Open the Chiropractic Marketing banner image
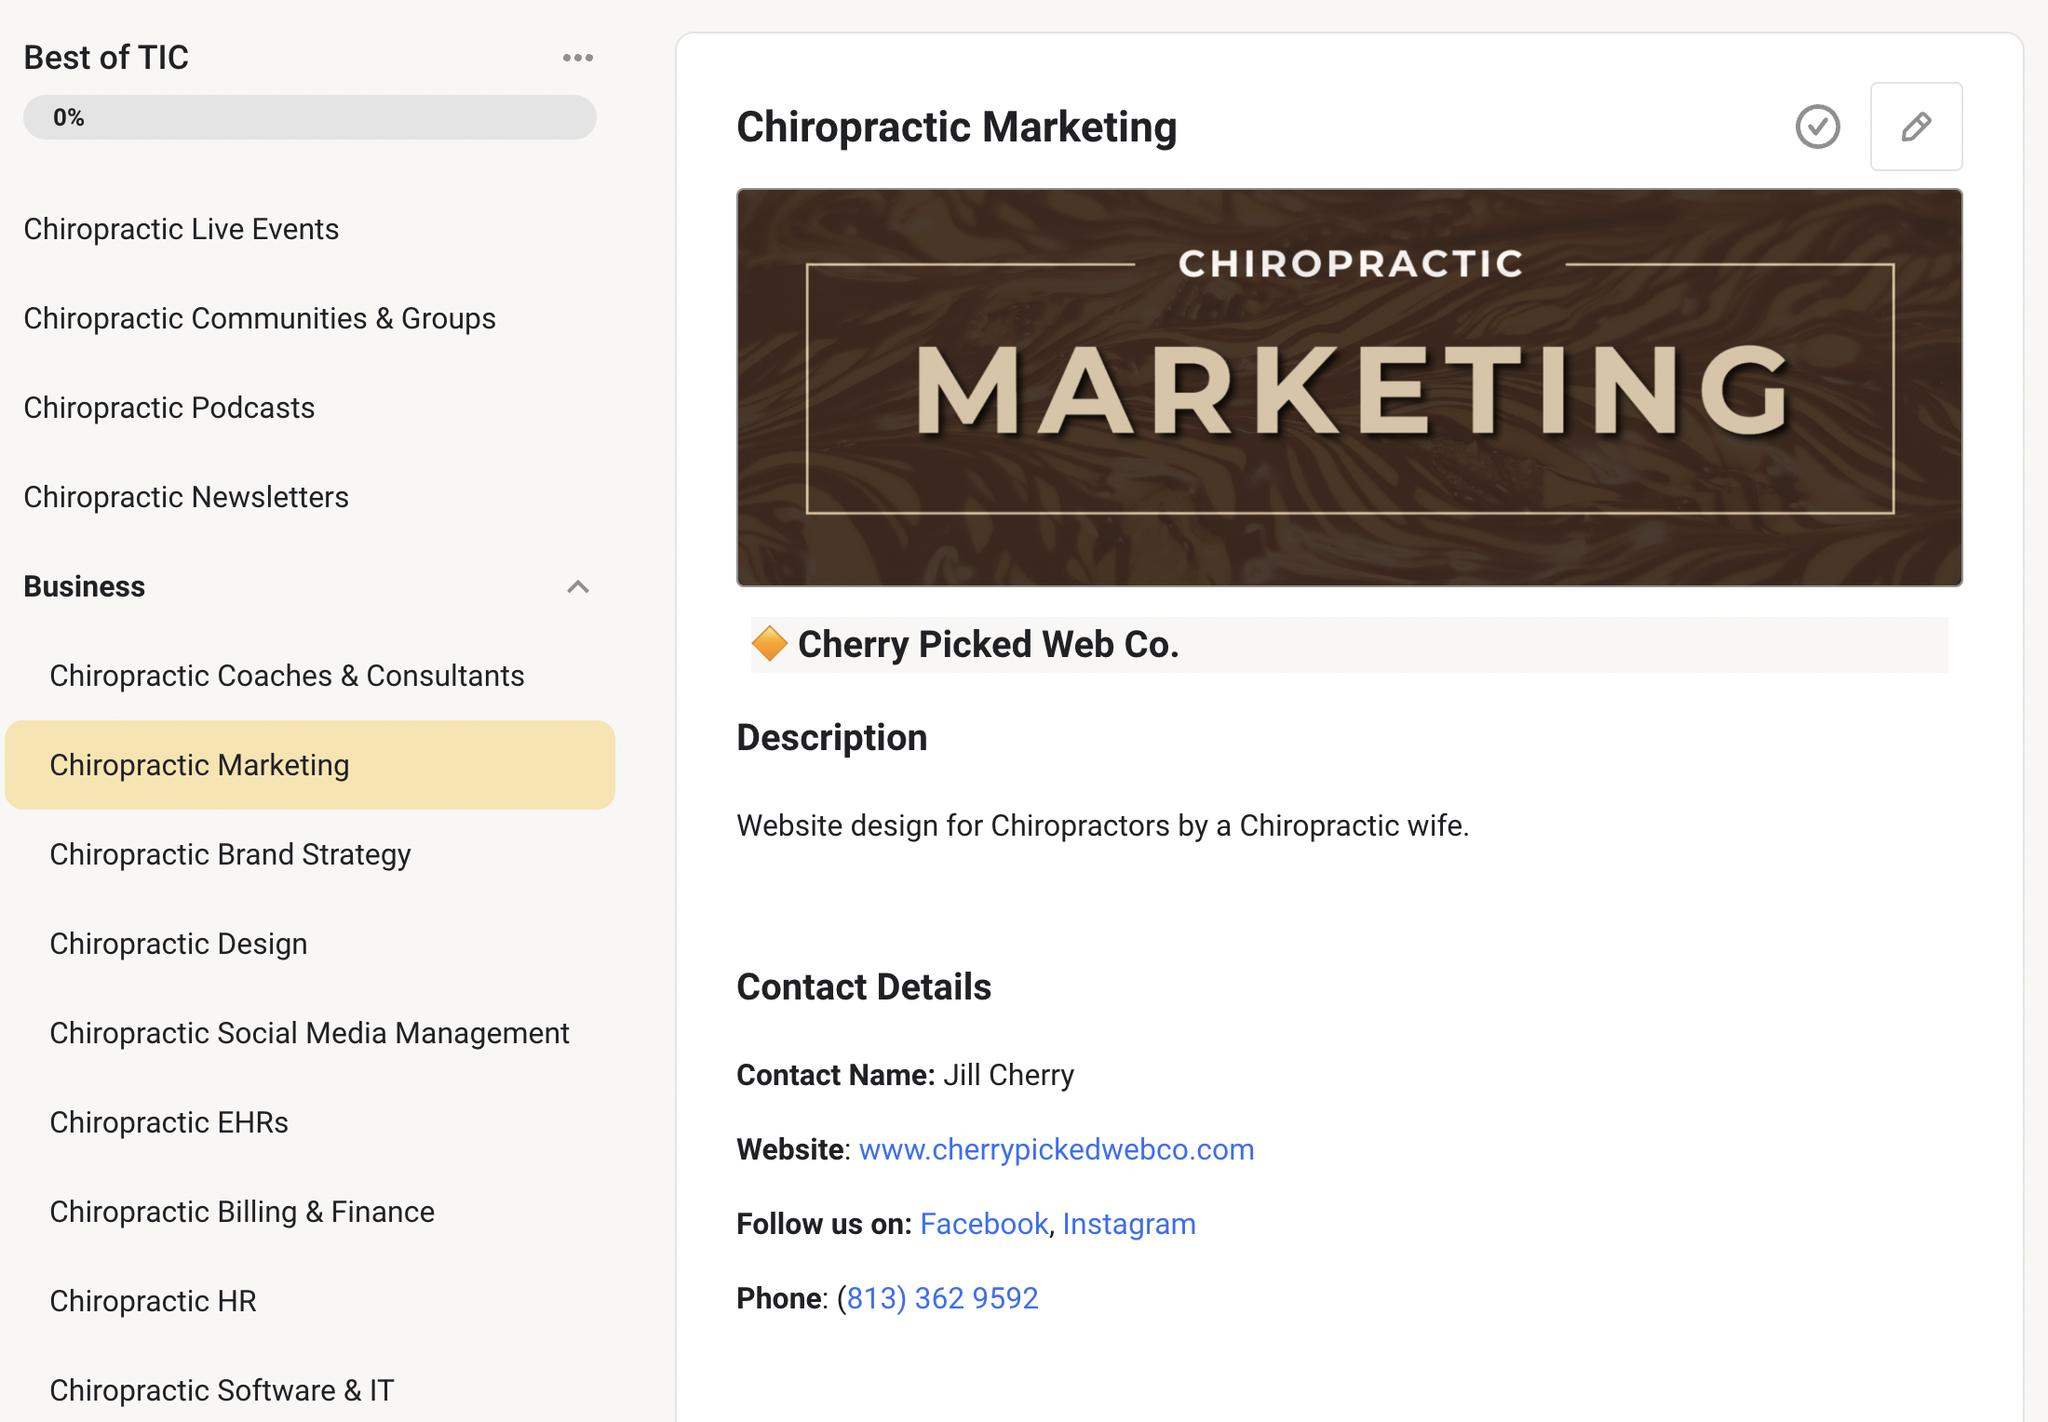This screenshot has width=2048, height=1422. tap(1348, 387)
